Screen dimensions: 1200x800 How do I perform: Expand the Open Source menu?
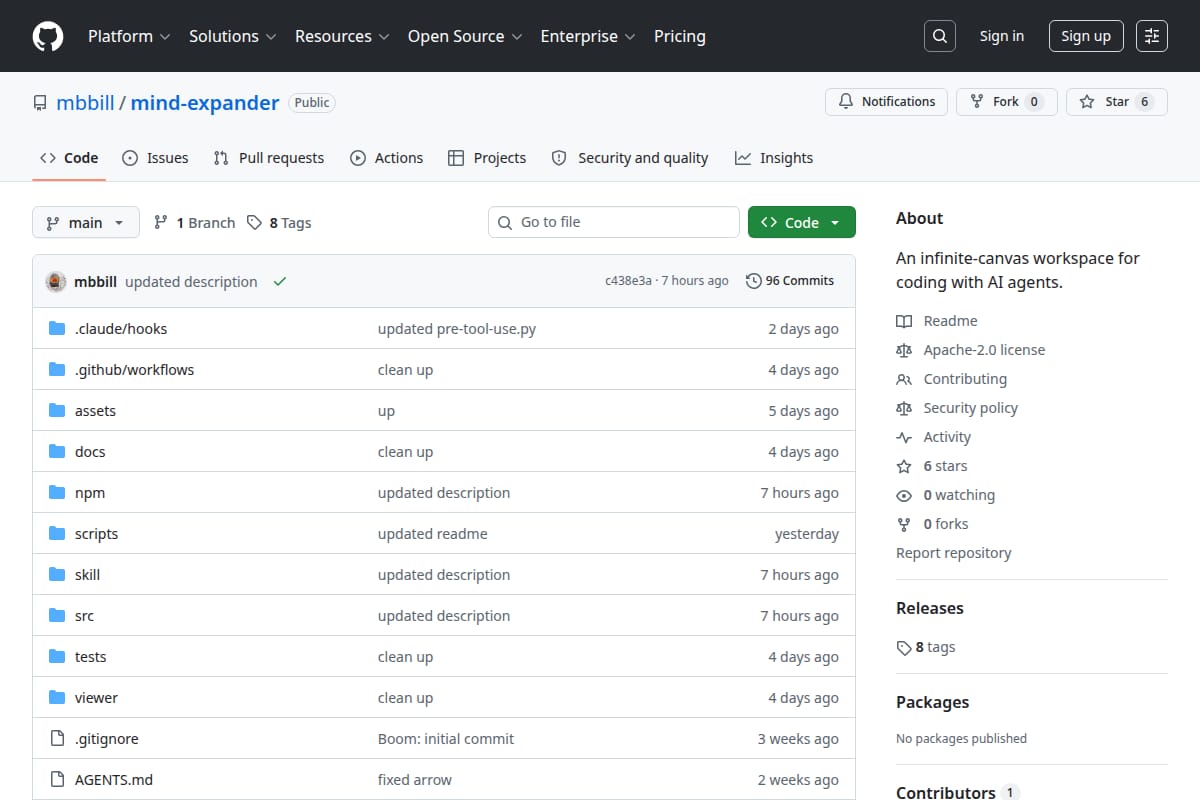[x=465, y=36]
